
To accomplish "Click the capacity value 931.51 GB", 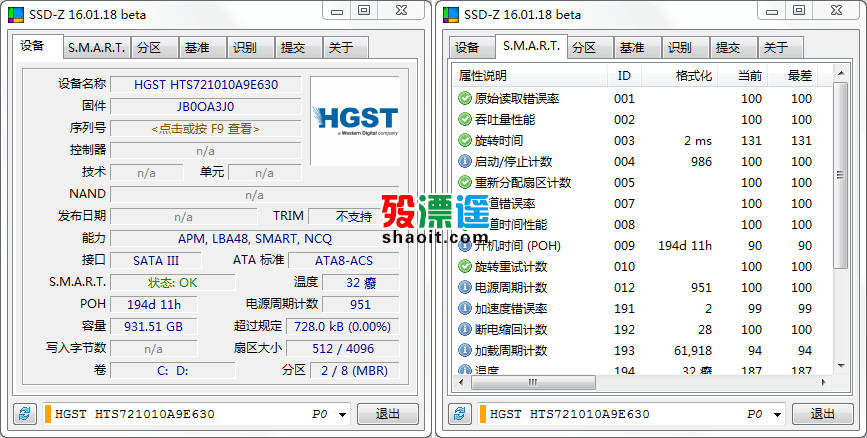I will [x=154, y=326].
